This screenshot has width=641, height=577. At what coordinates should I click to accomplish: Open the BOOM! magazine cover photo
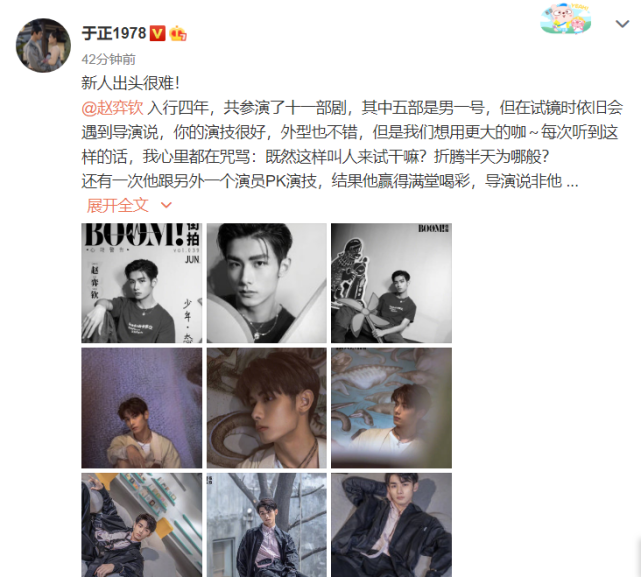141,283
